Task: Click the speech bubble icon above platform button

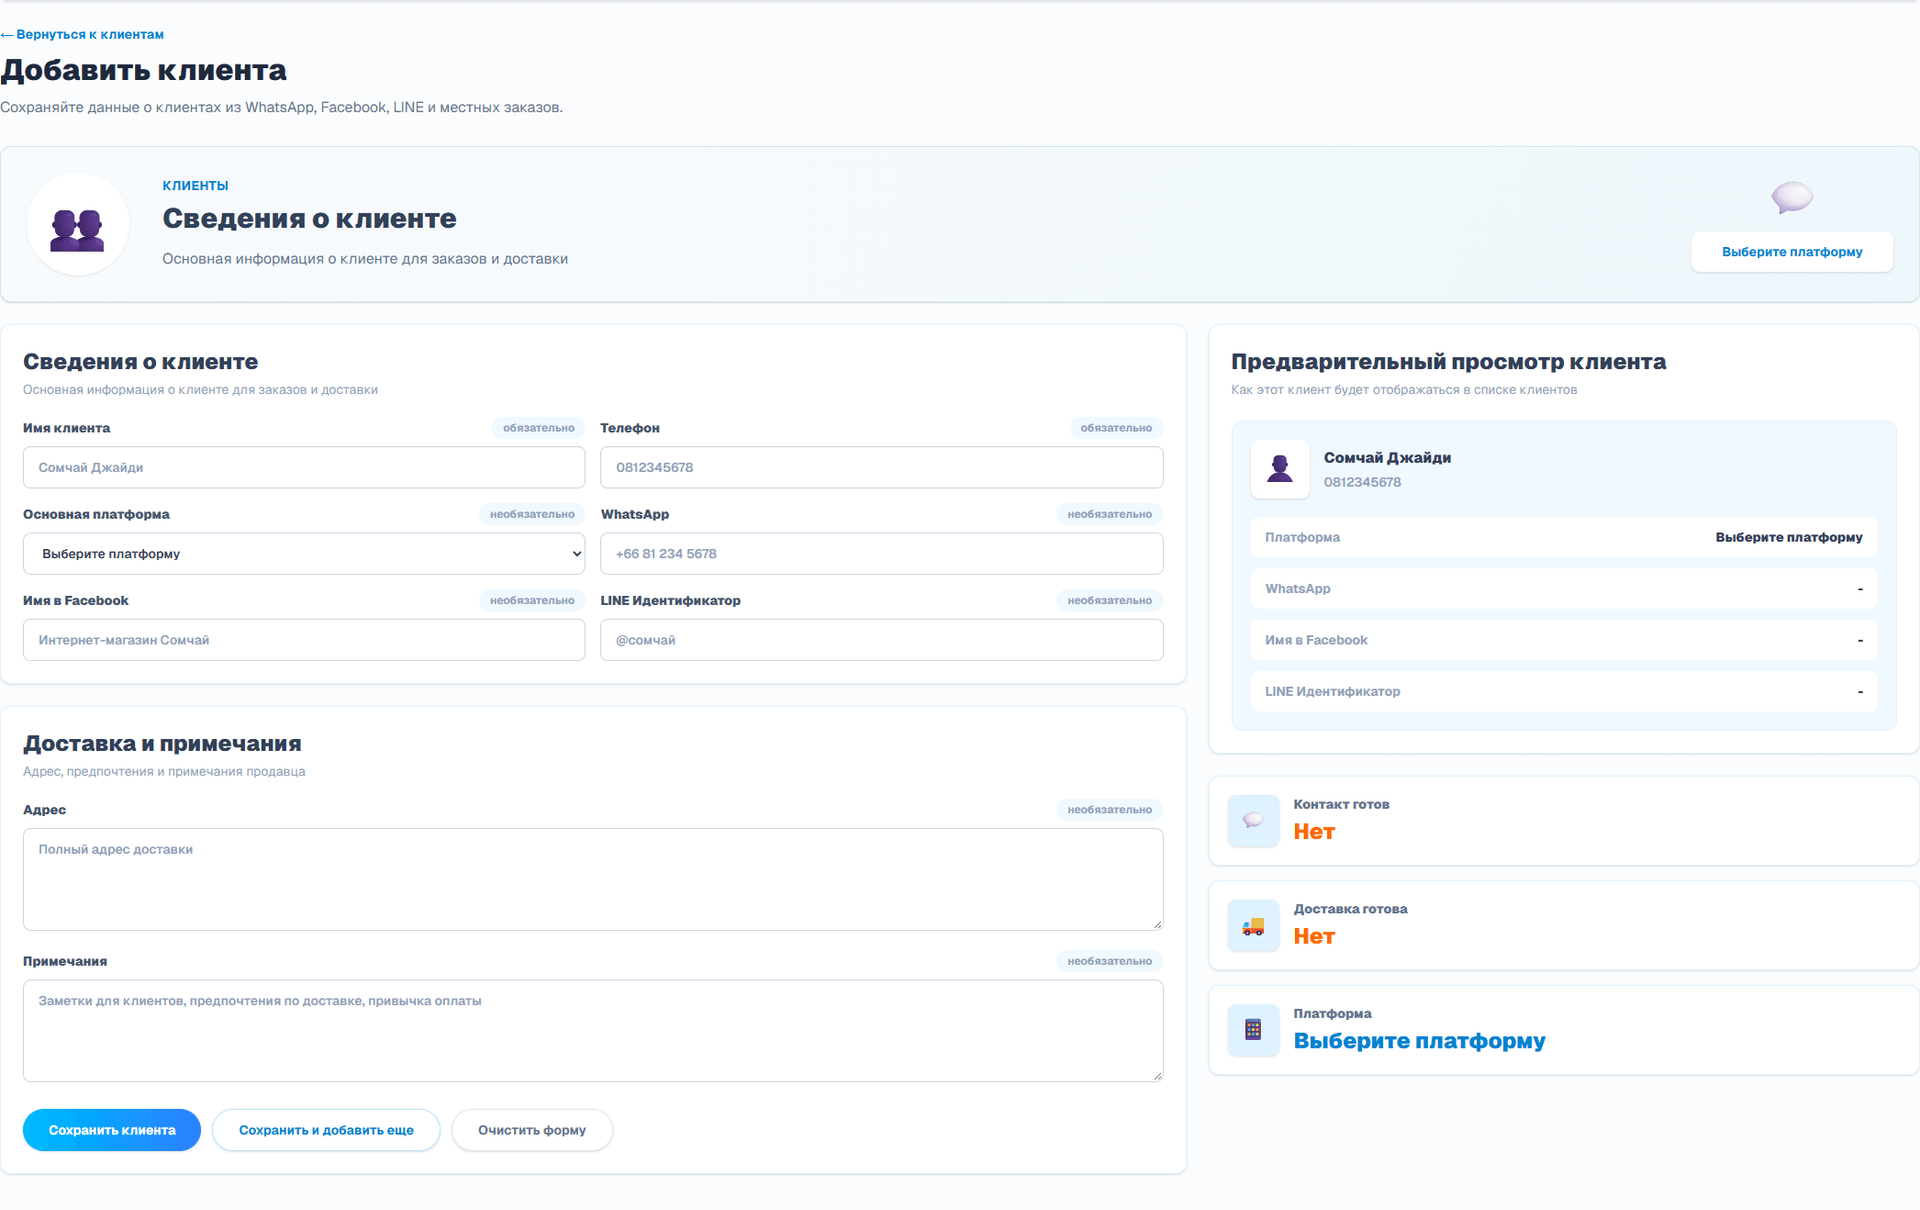Action: [1792, 197]
